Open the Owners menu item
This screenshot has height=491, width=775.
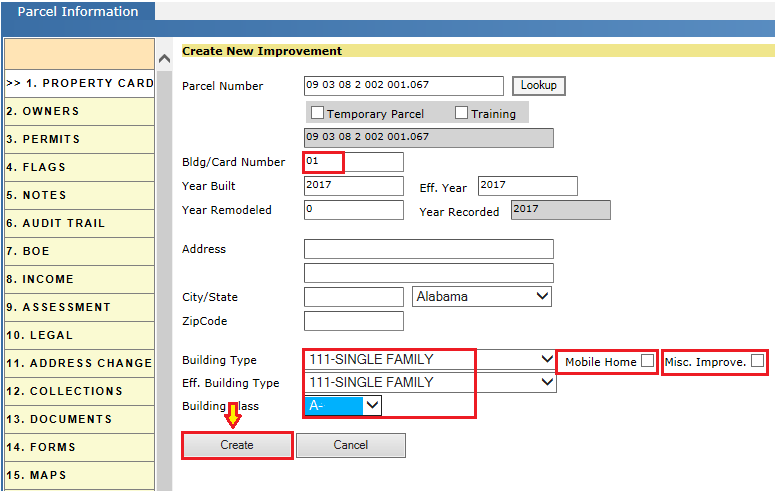tap(78, 111)
